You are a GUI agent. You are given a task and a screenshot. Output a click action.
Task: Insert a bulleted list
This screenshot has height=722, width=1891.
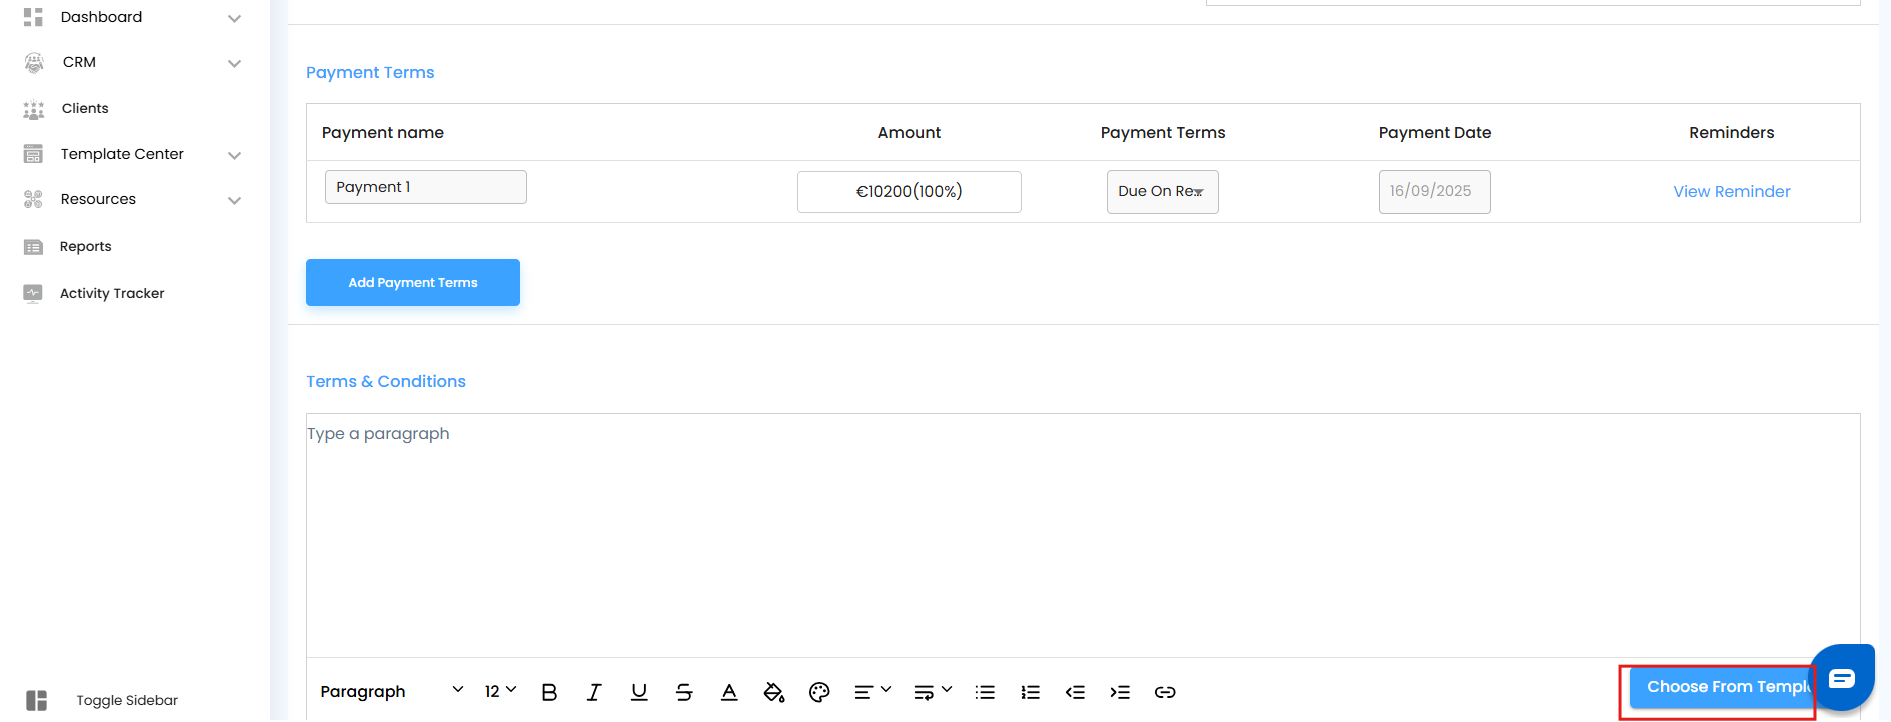pos(985,692)
